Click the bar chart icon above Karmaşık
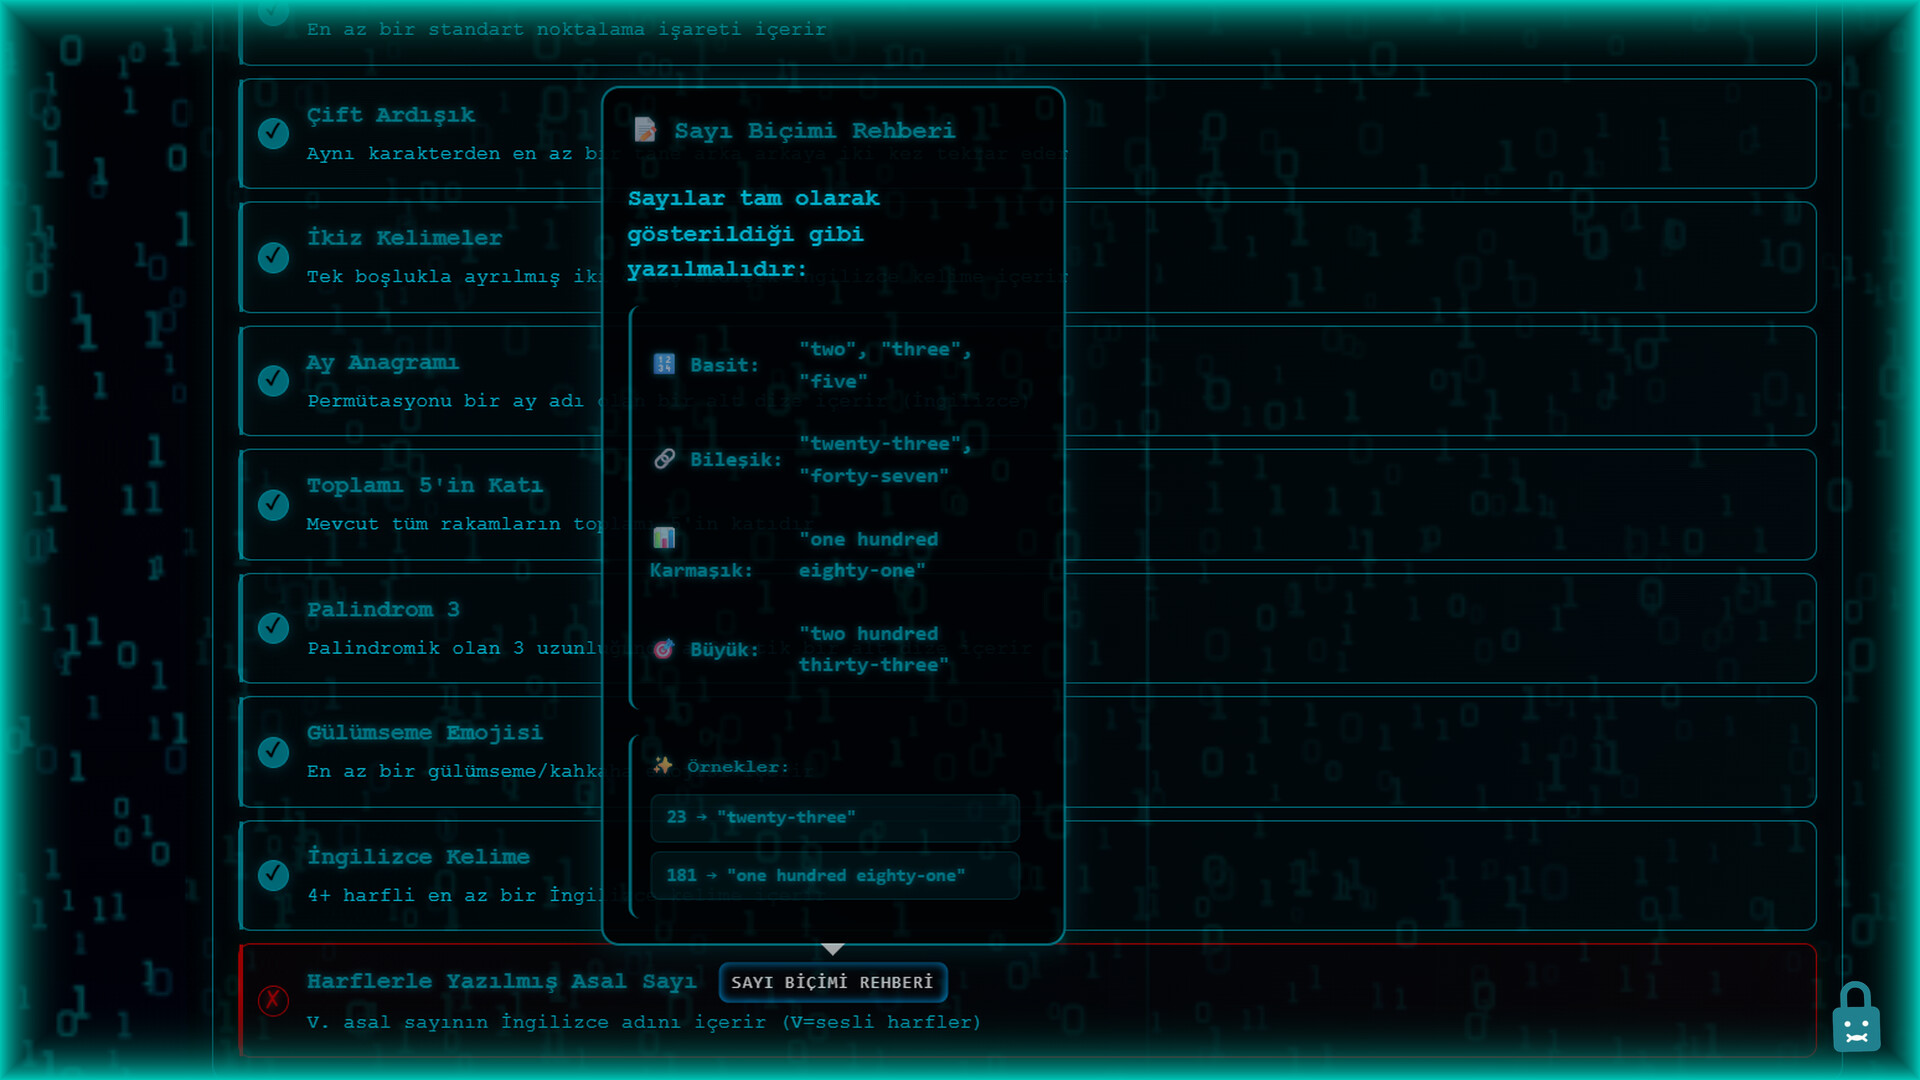The image size is (1920, 1080). point(664,538)
